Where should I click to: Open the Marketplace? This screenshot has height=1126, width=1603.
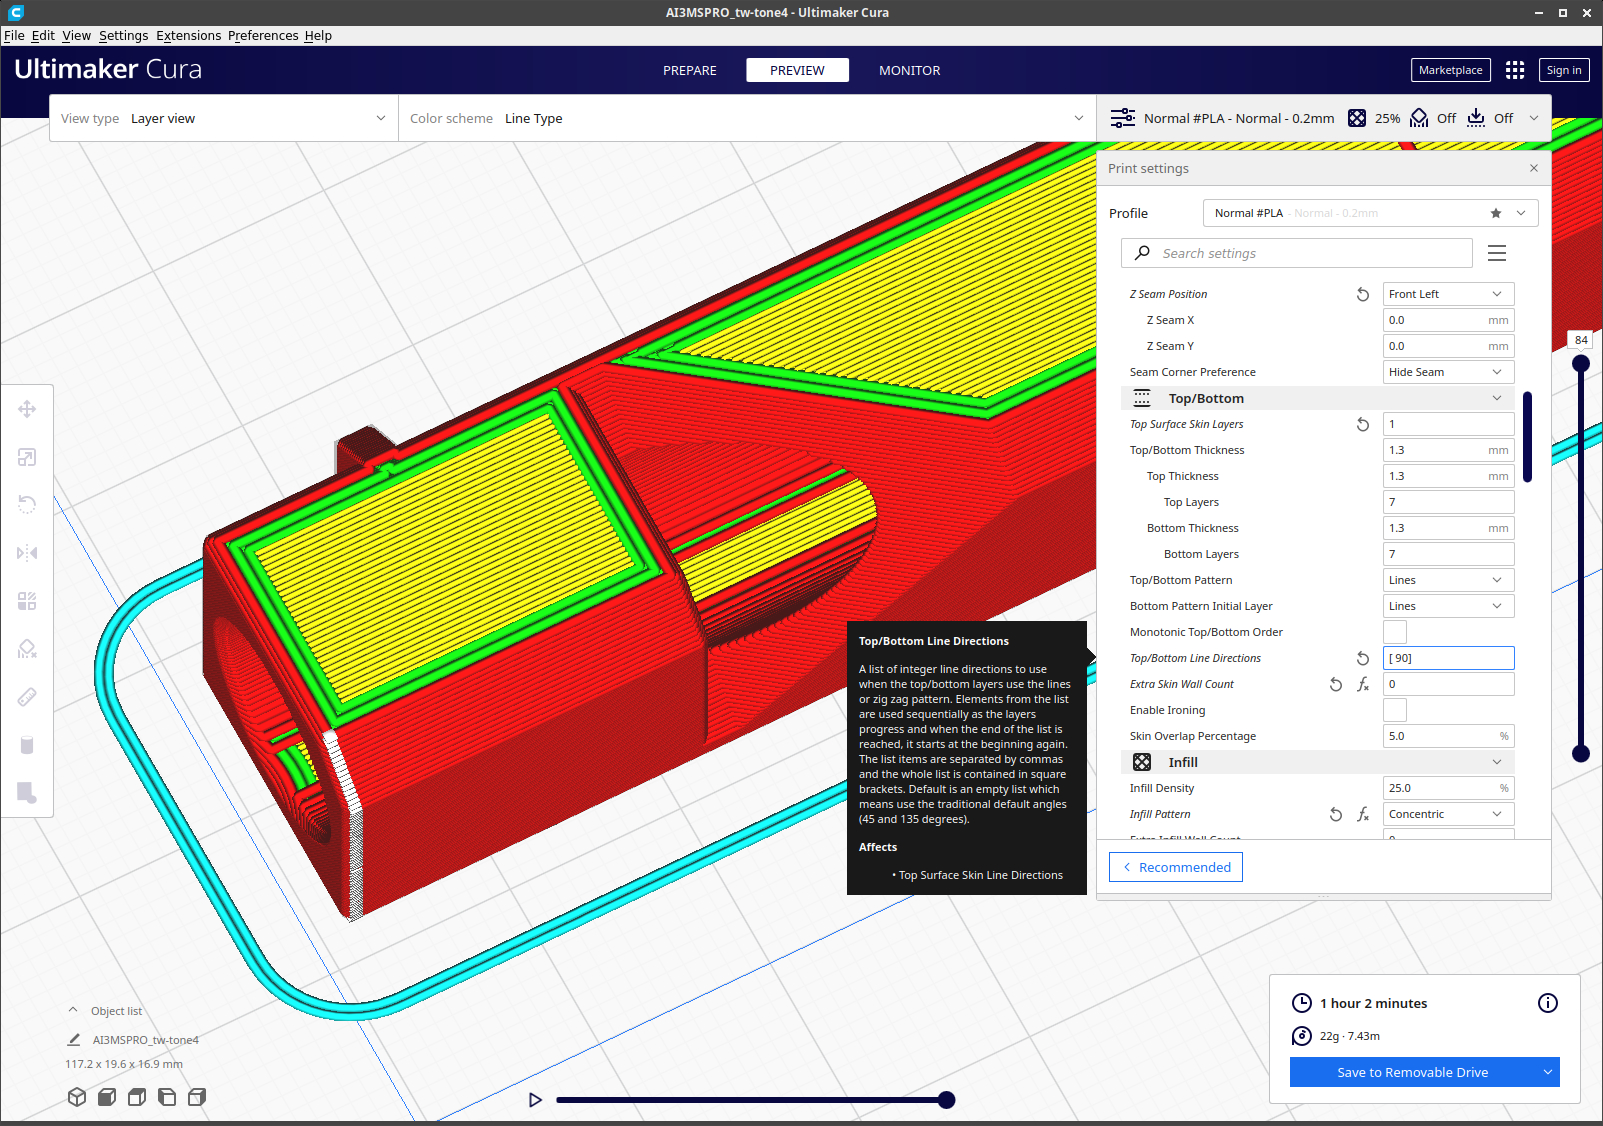click(x=1451, y=70)
